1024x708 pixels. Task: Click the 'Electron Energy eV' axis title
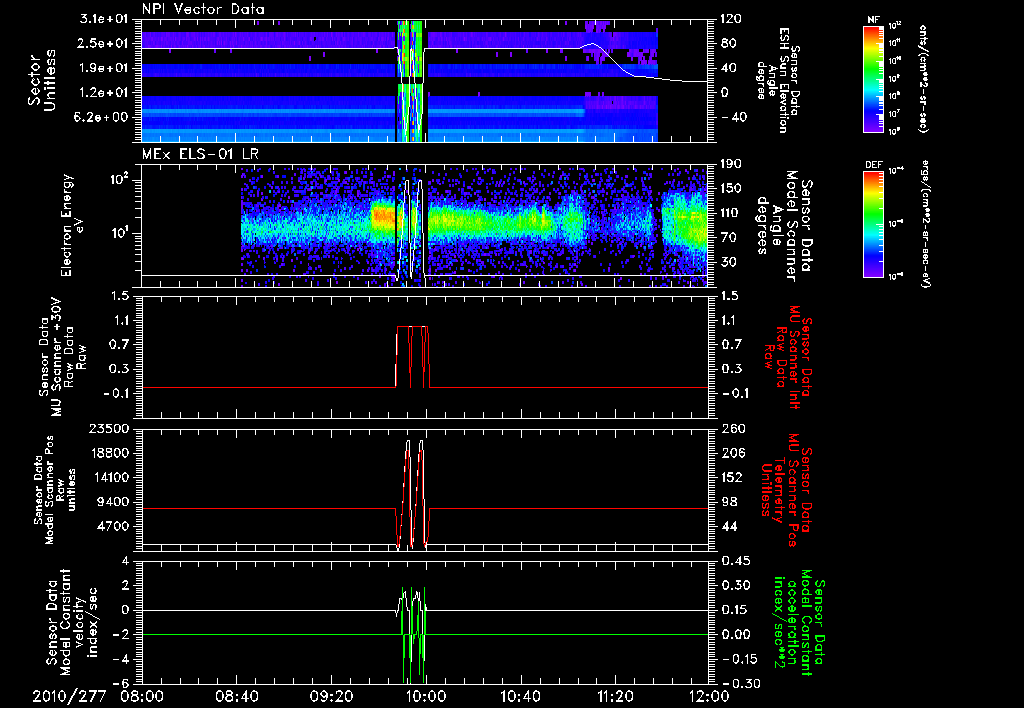(x=74, y=225)
